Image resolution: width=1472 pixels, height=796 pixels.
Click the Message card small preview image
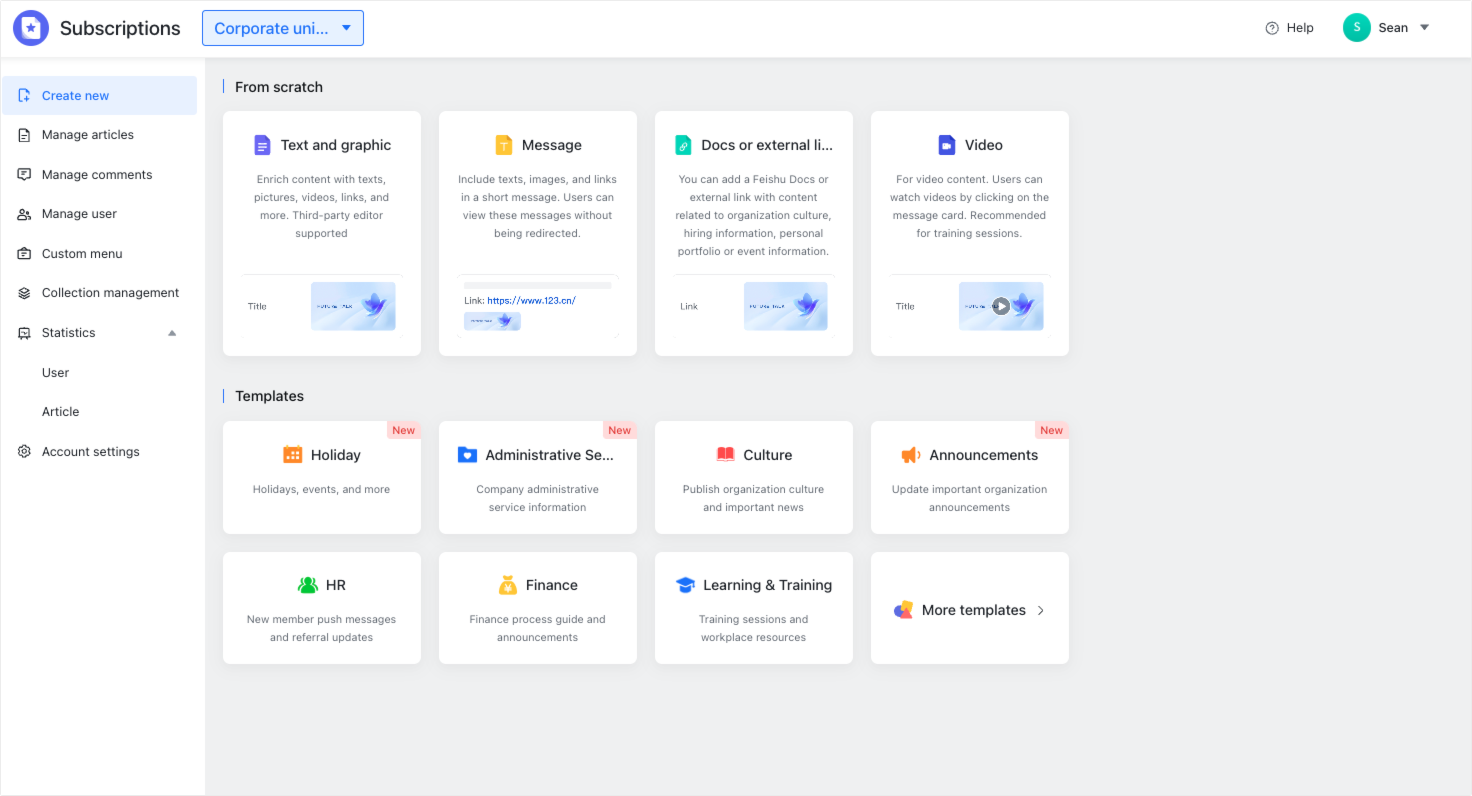(x=492, y=321)
